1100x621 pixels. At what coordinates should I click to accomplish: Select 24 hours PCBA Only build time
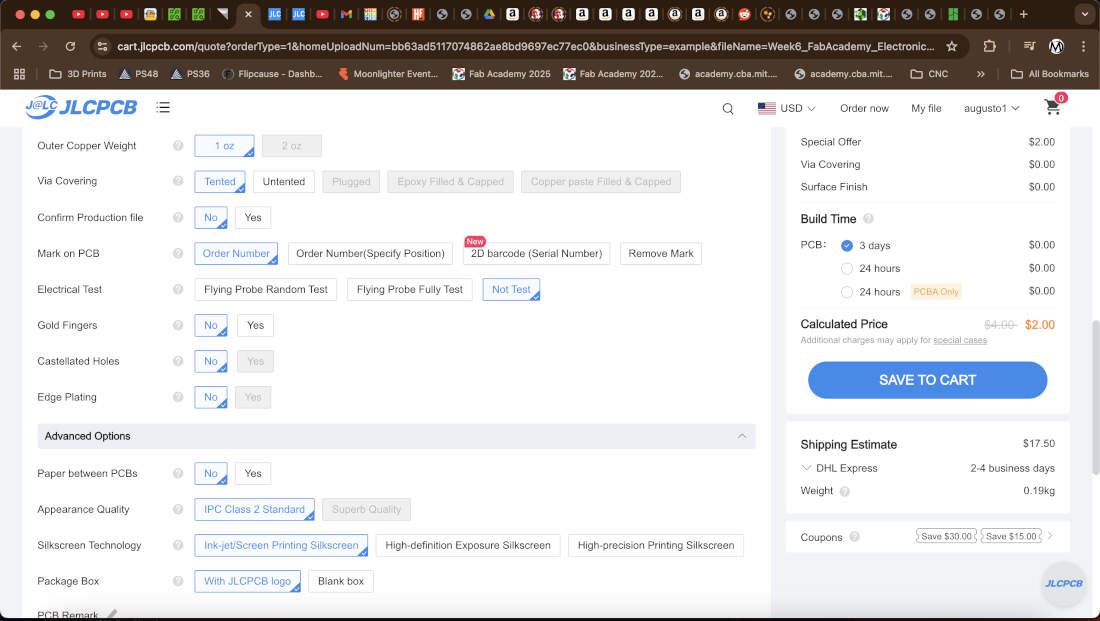[847, 291]
